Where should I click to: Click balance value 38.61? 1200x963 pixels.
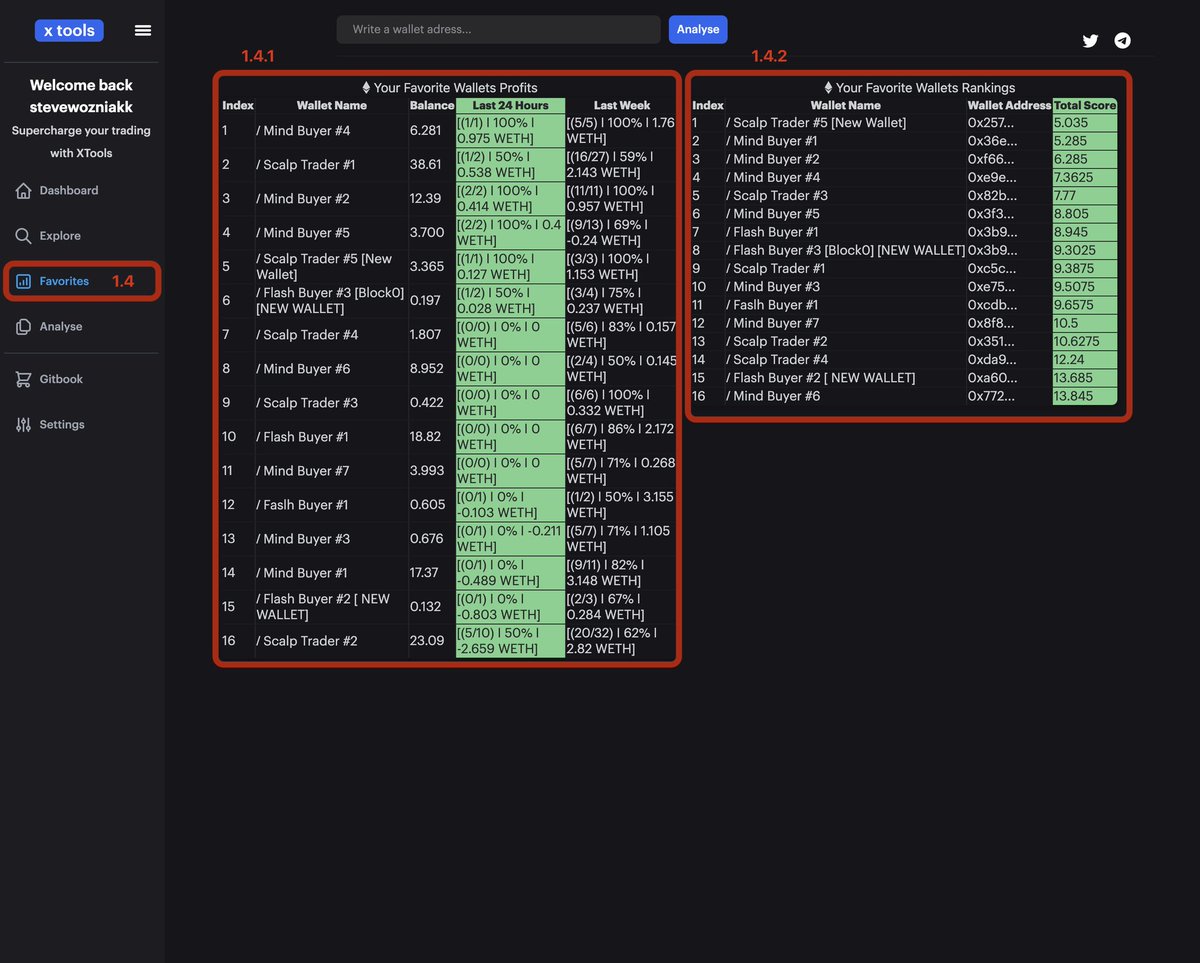pos(425,165)
